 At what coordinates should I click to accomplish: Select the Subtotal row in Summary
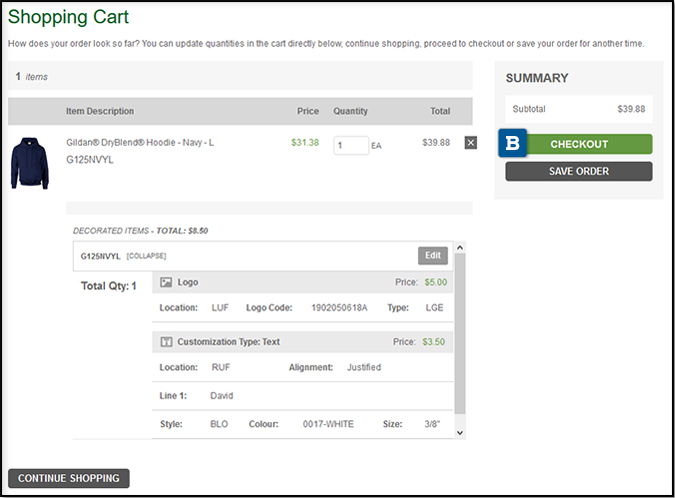578,109
